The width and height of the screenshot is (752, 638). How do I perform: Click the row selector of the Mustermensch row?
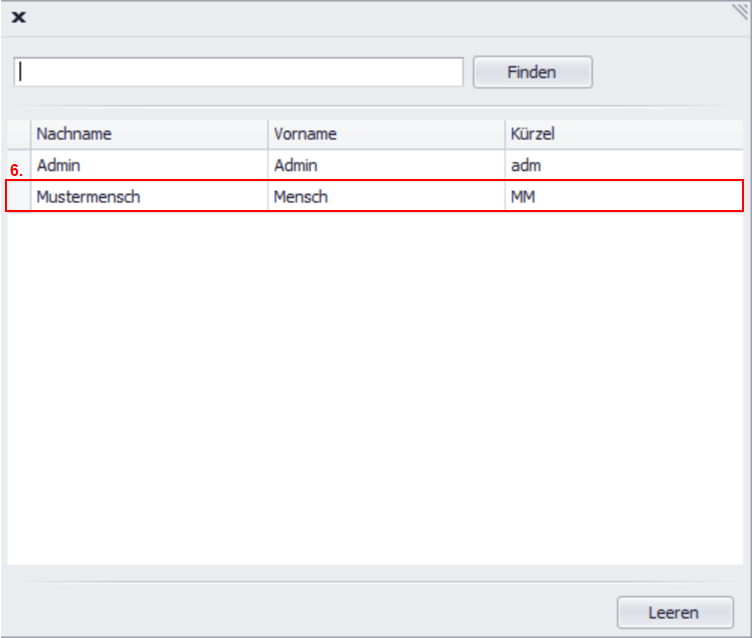point(19,197)
